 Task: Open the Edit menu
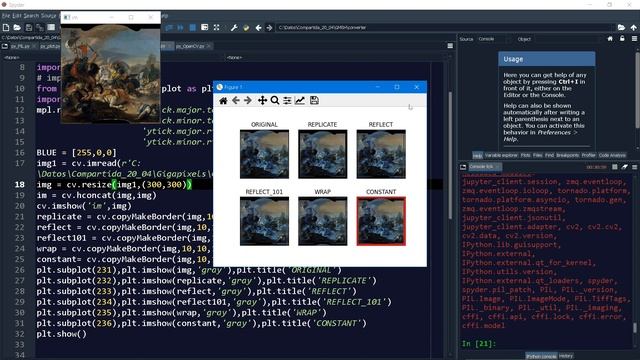(x=16, y=16)
